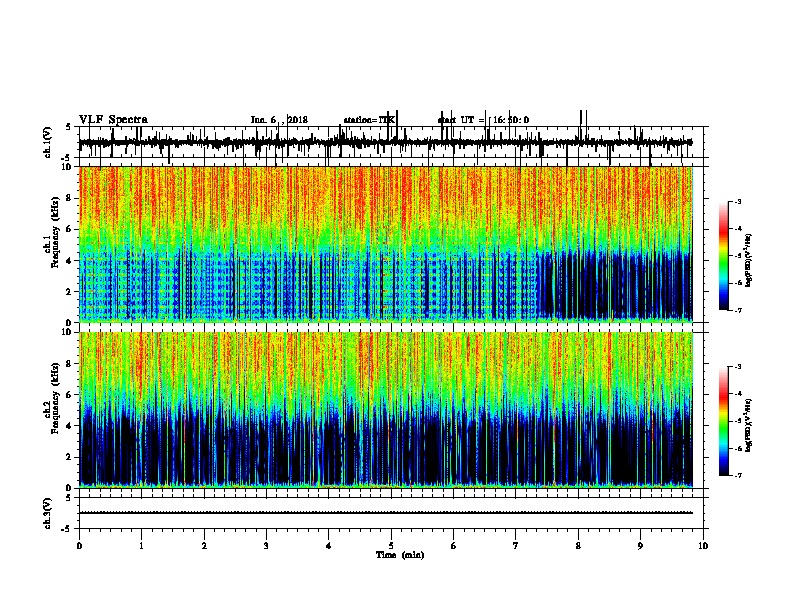Click time axis tick label "8"
Viewport: 792px width, 612px height.
578,545
